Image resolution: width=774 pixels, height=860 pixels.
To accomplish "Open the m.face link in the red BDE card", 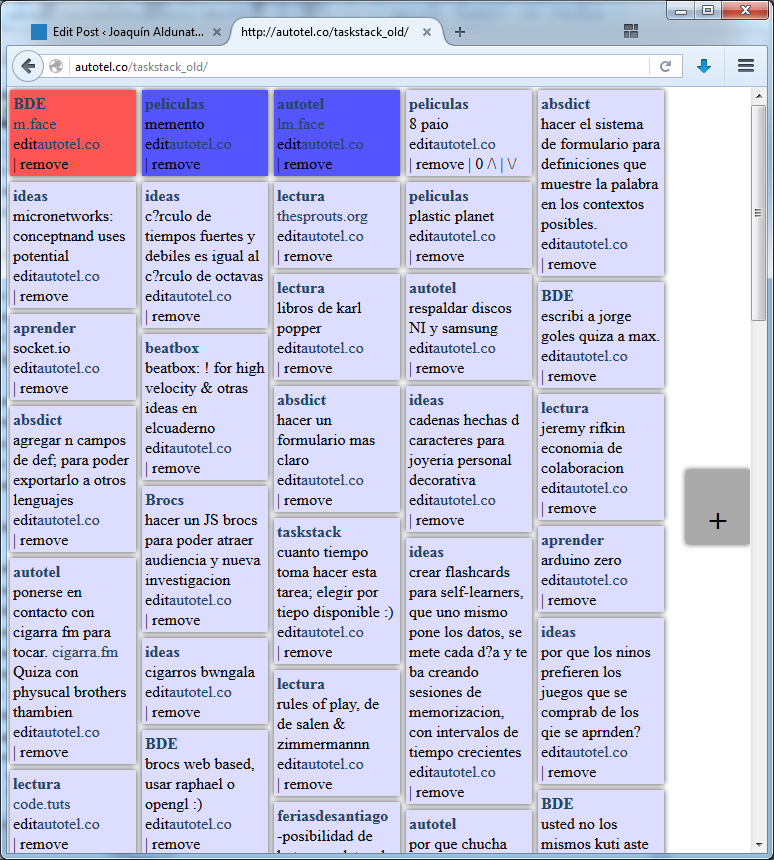I will tap(35, 124).
